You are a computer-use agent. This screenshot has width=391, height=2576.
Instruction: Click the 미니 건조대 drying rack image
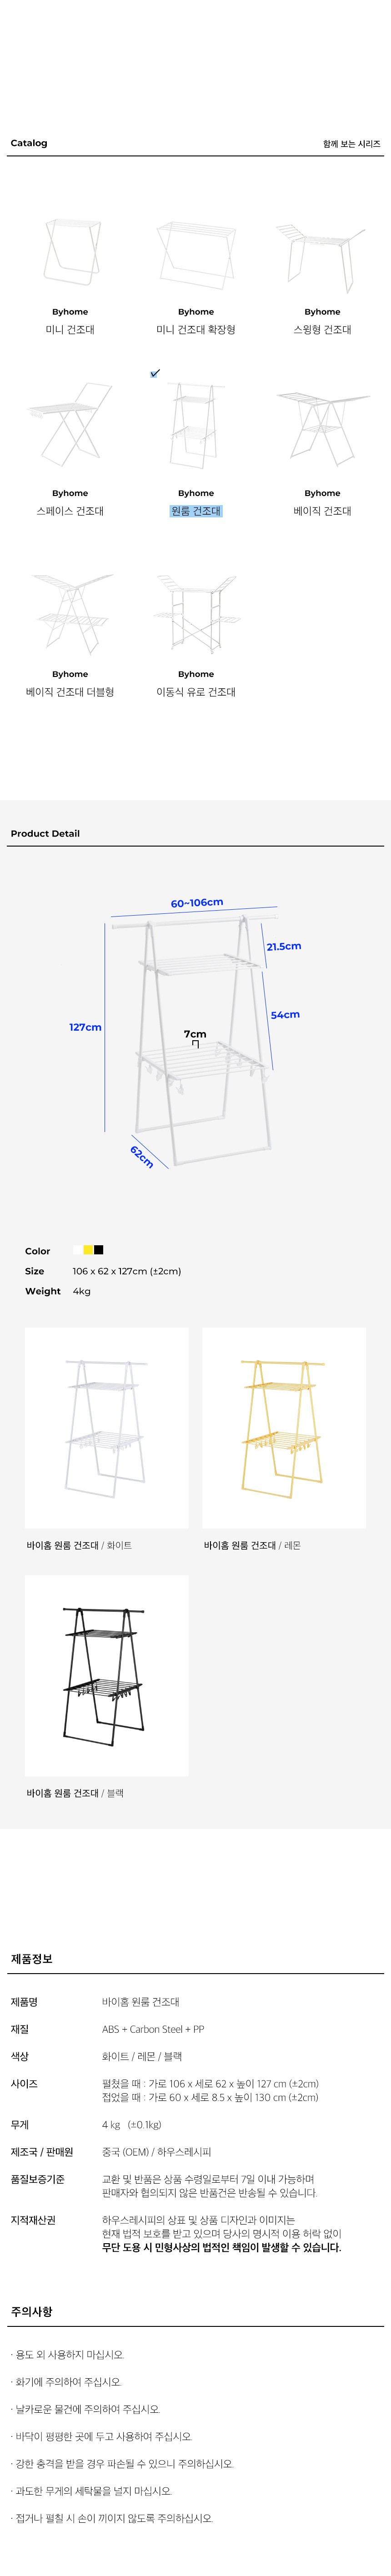click(70, 252)
